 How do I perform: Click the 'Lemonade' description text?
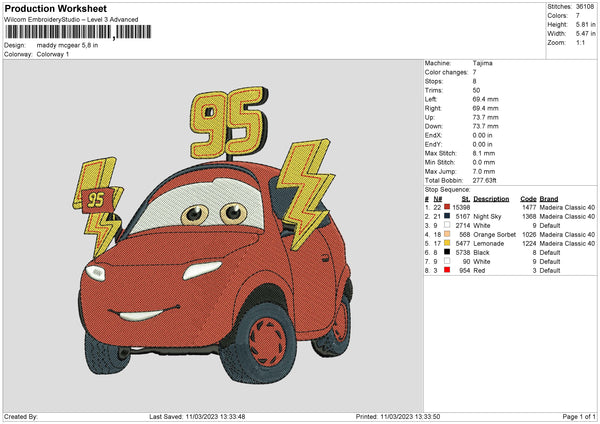tap(489, 243)
